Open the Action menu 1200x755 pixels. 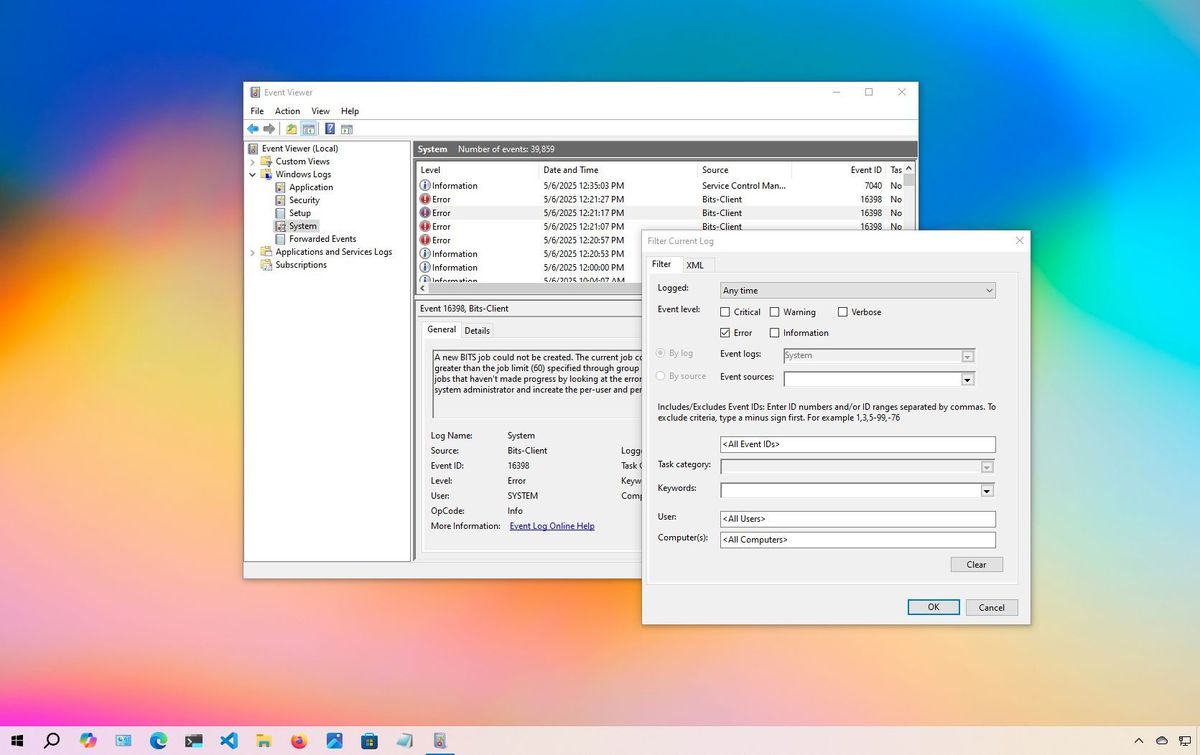pos(287,111)
